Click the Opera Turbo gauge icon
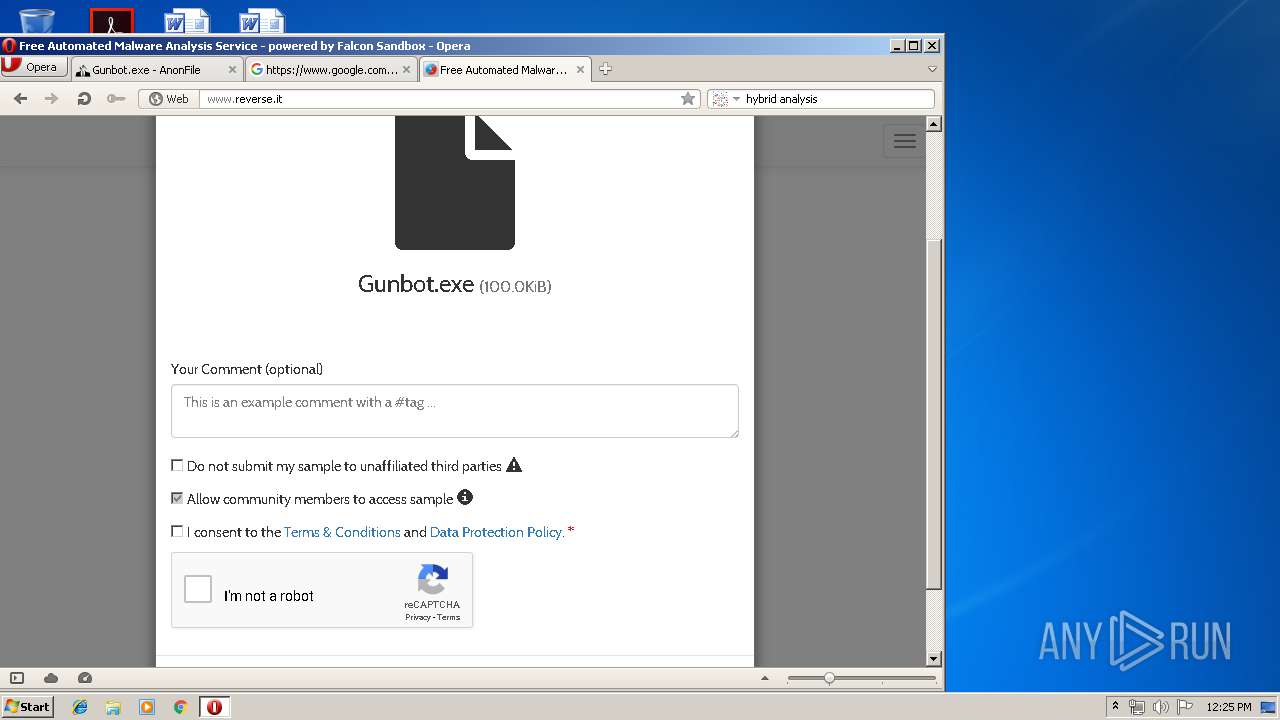Image resolution: width=1280 pixels, height=720 pixels. (85, 678)
